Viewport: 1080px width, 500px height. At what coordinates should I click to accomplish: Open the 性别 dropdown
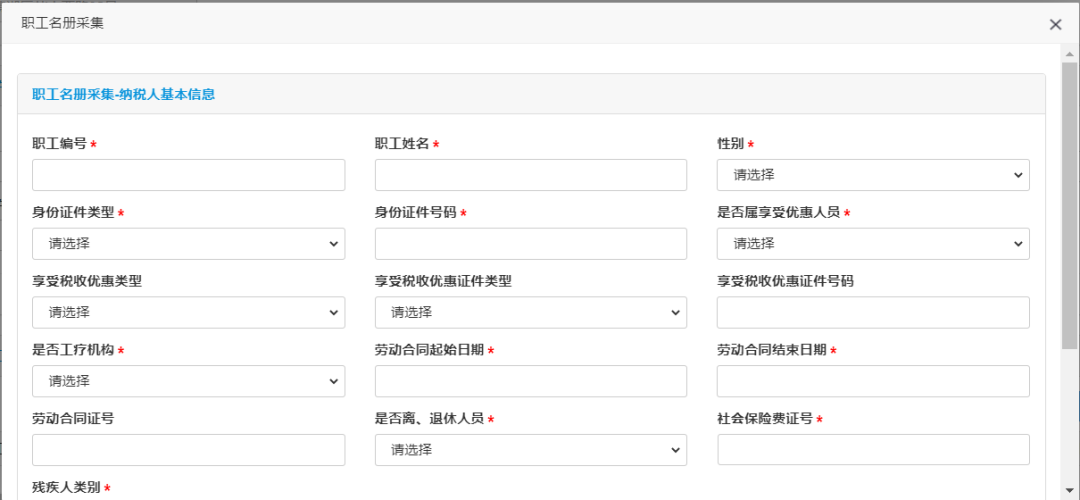point(873,175)
